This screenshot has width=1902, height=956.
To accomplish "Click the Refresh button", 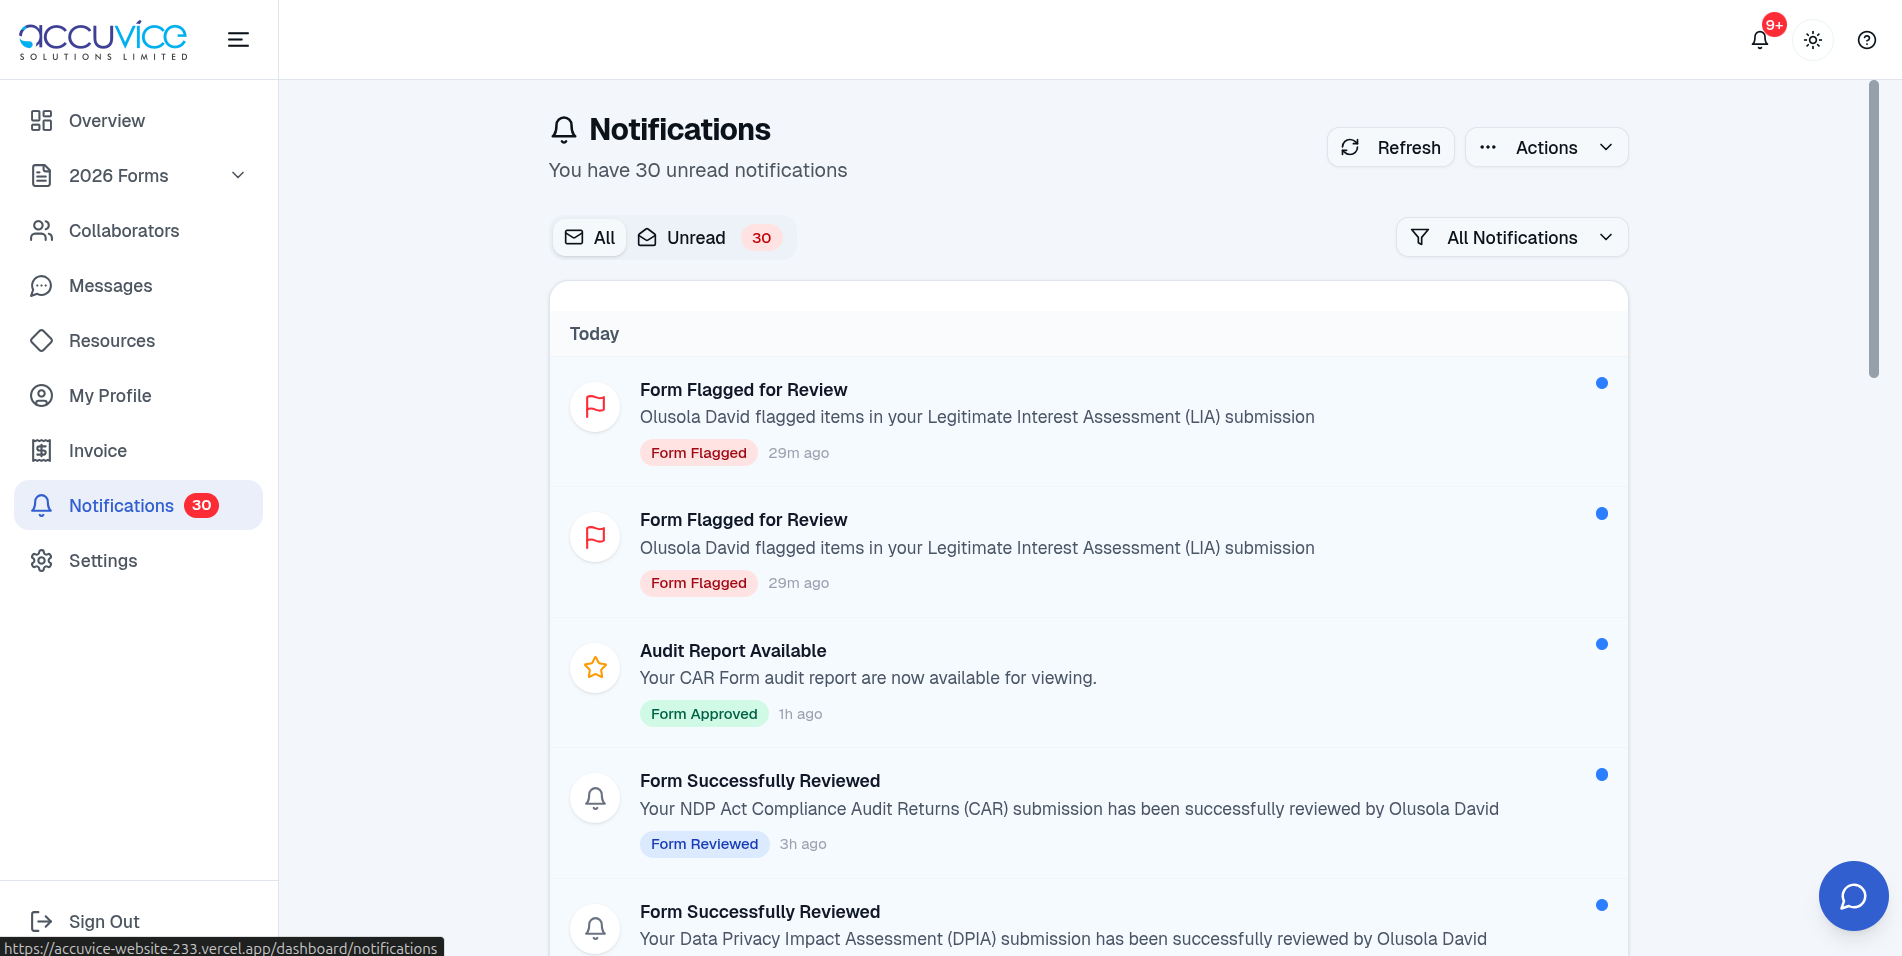I will point(1390,148).
